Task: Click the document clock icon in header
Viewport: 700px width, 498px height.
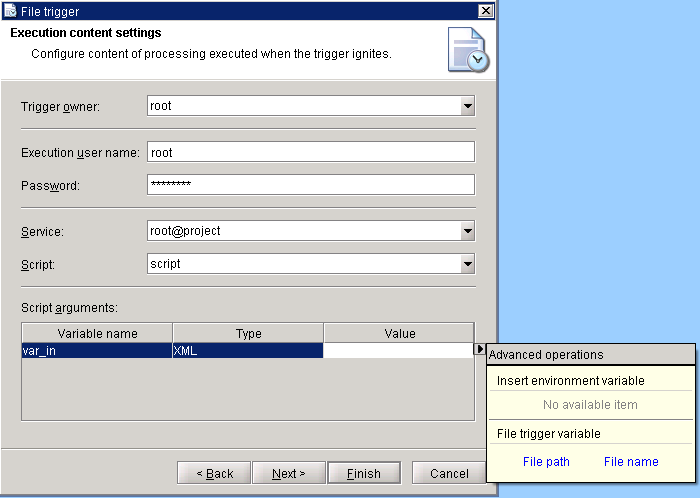Action: click(x=467, y=49)
